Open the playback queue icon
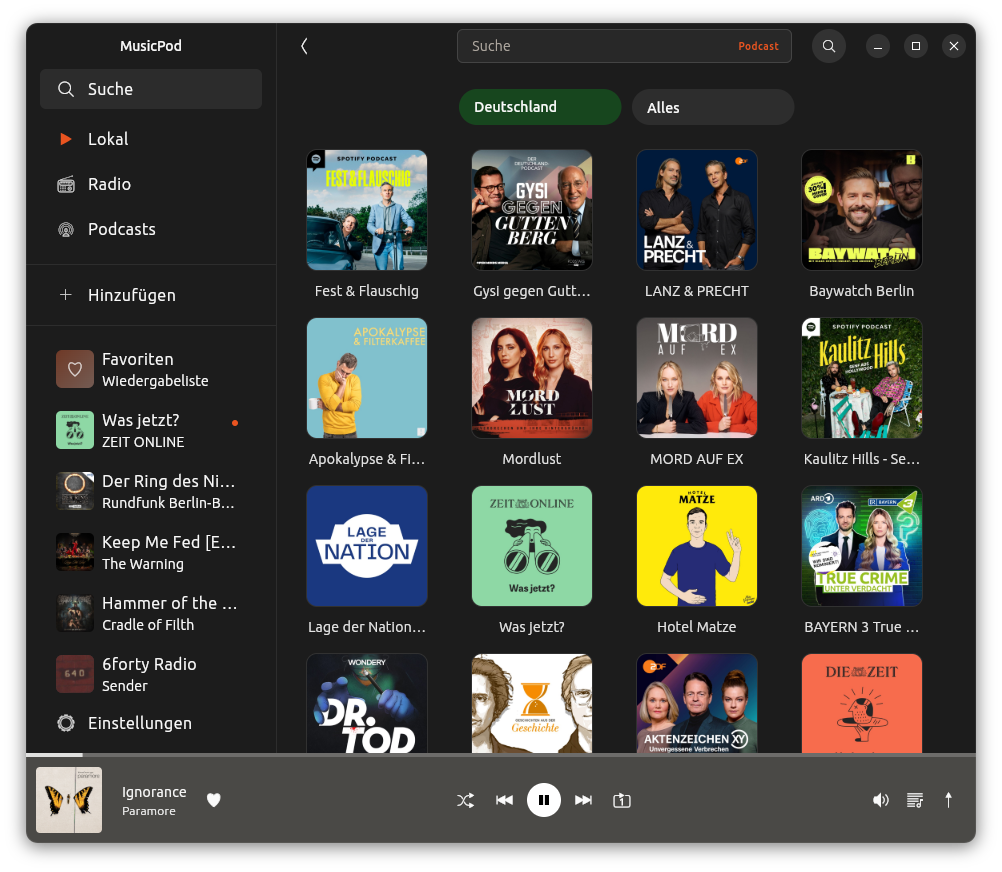The width and height of the screenshot is (1002, 872). point(915,800)
